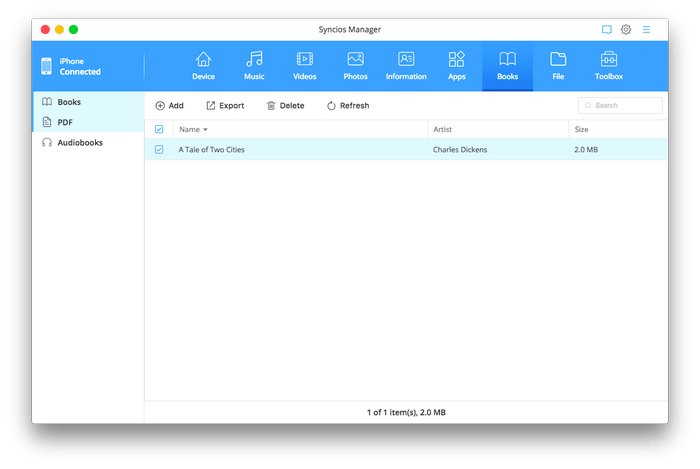This screenshot has width=700, height=469.
Task: Open the Music section
Action: [254, 66]
